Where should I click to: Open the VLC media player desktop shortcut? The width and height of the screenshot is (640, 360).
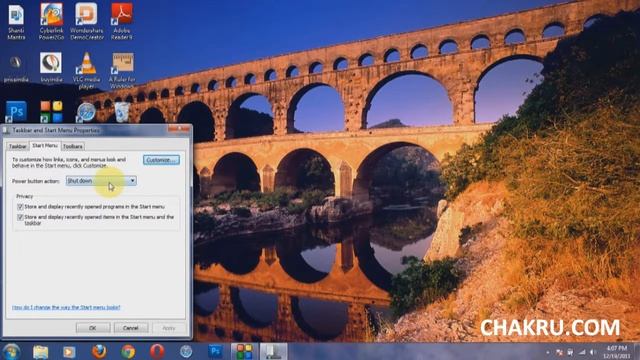pos(87,70)
